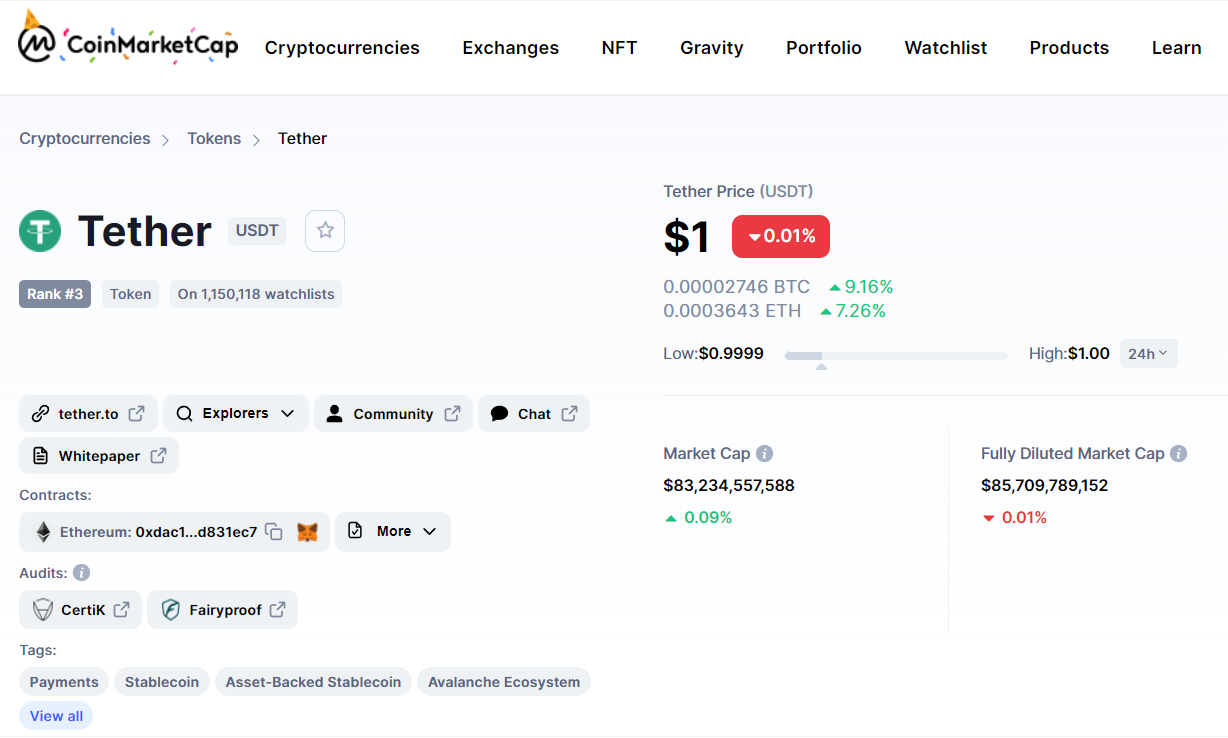Click the external-link arrow next to Fairyproof
This screenshot has width=1228, height=738.
[277, 609]
